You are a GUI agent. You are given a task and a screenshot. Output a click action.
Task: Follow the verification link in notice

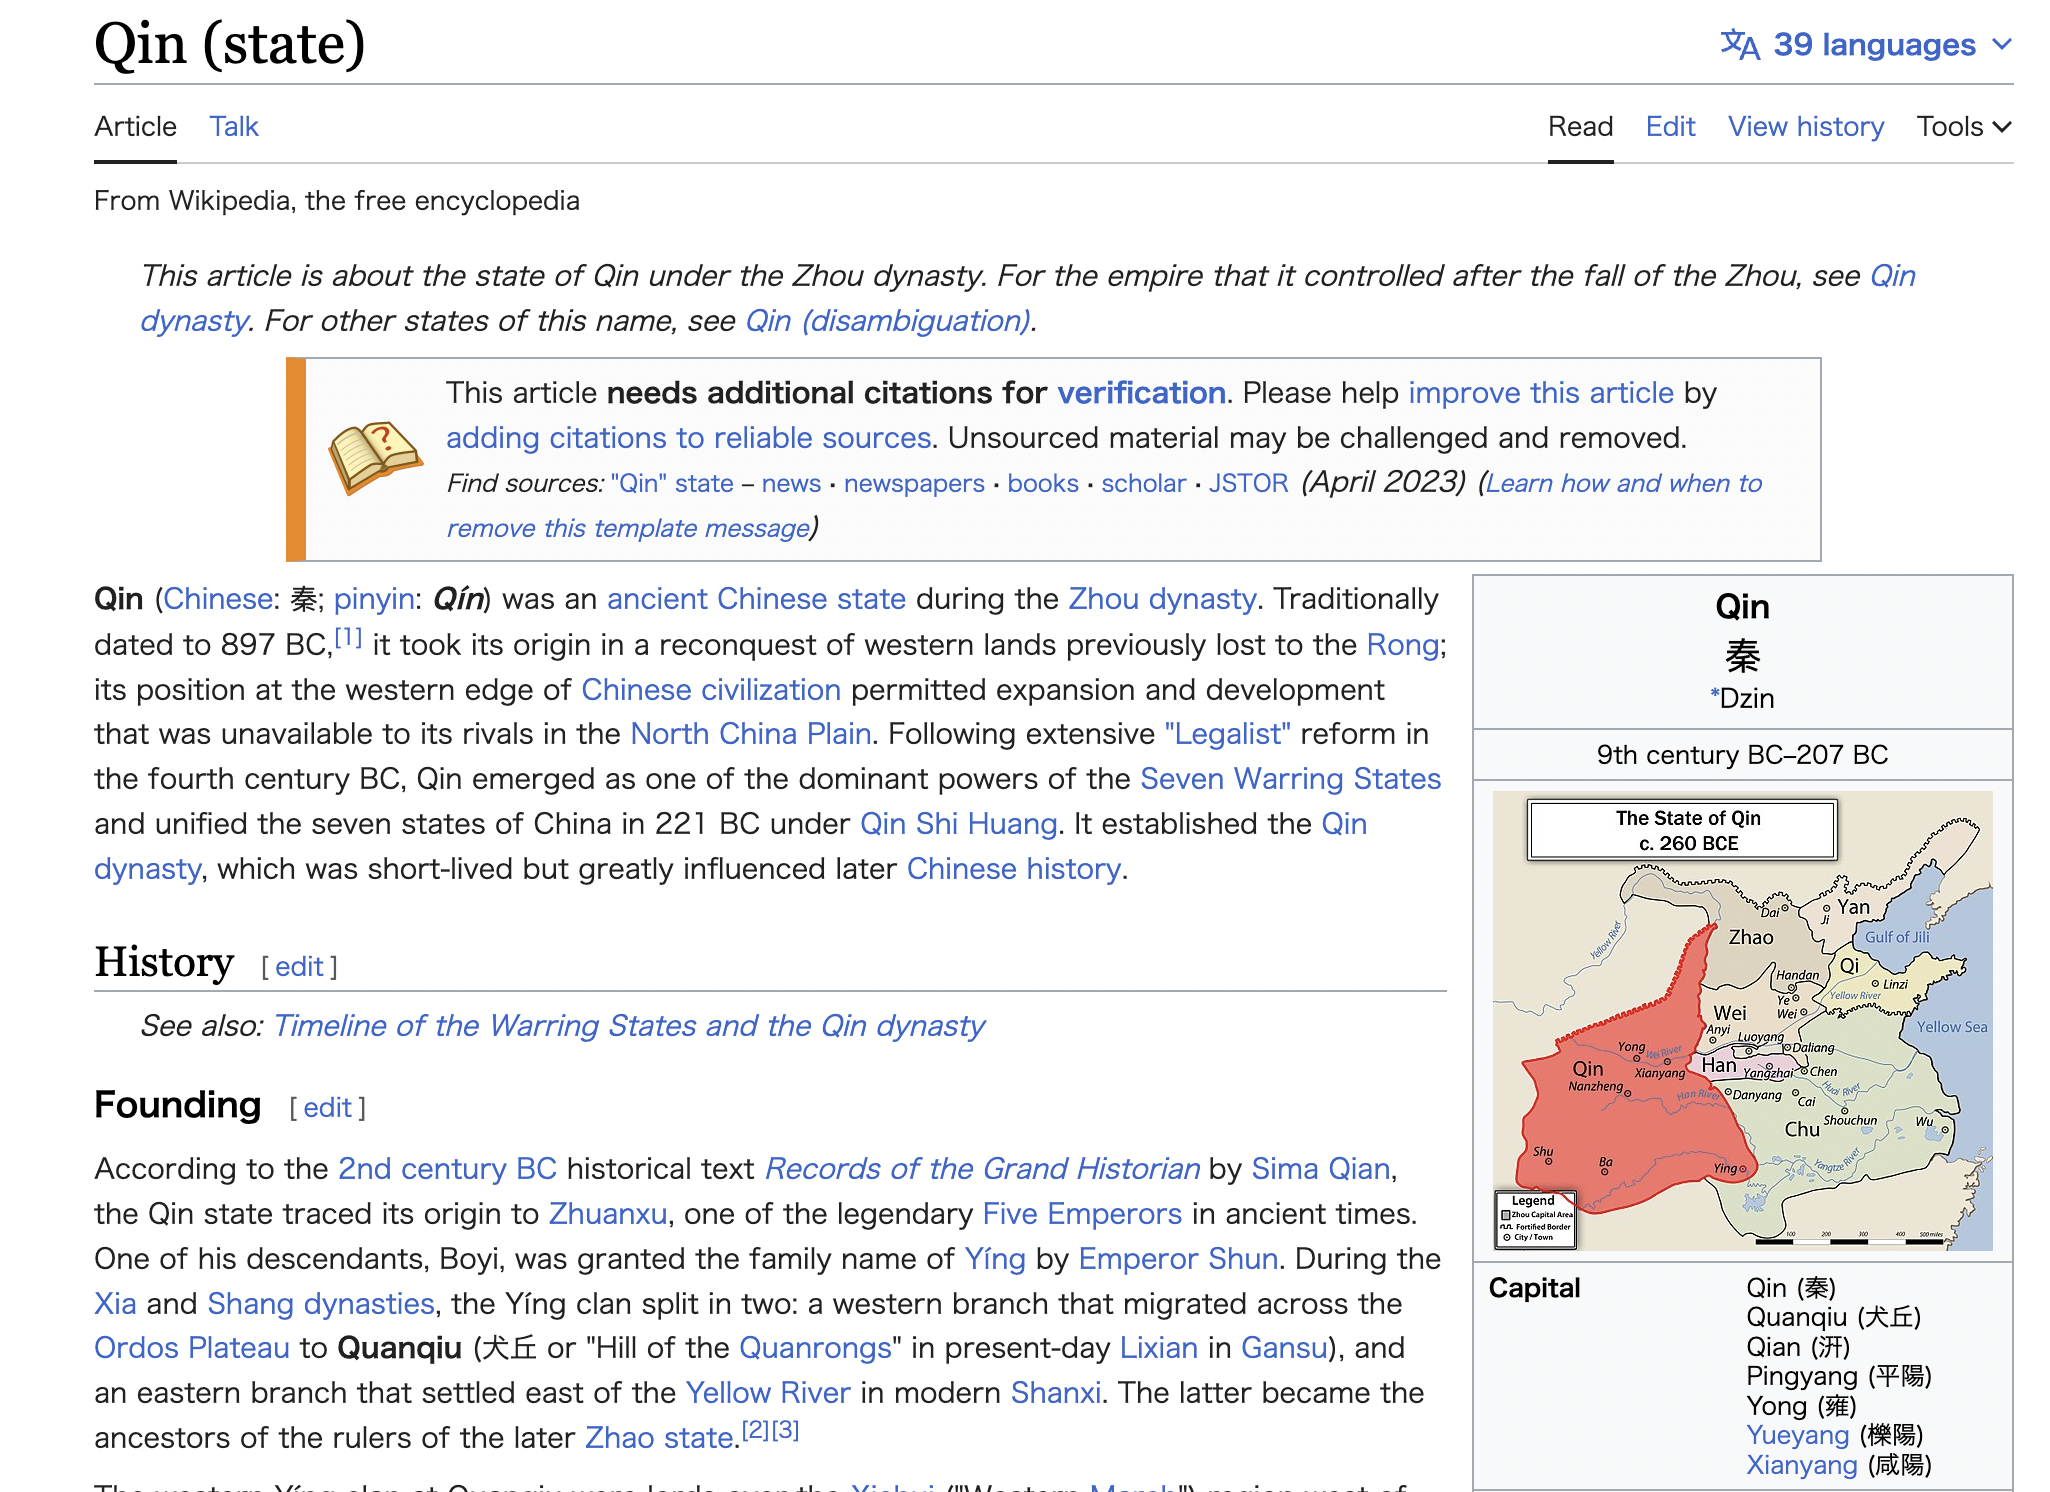(x=1141, y=392)
